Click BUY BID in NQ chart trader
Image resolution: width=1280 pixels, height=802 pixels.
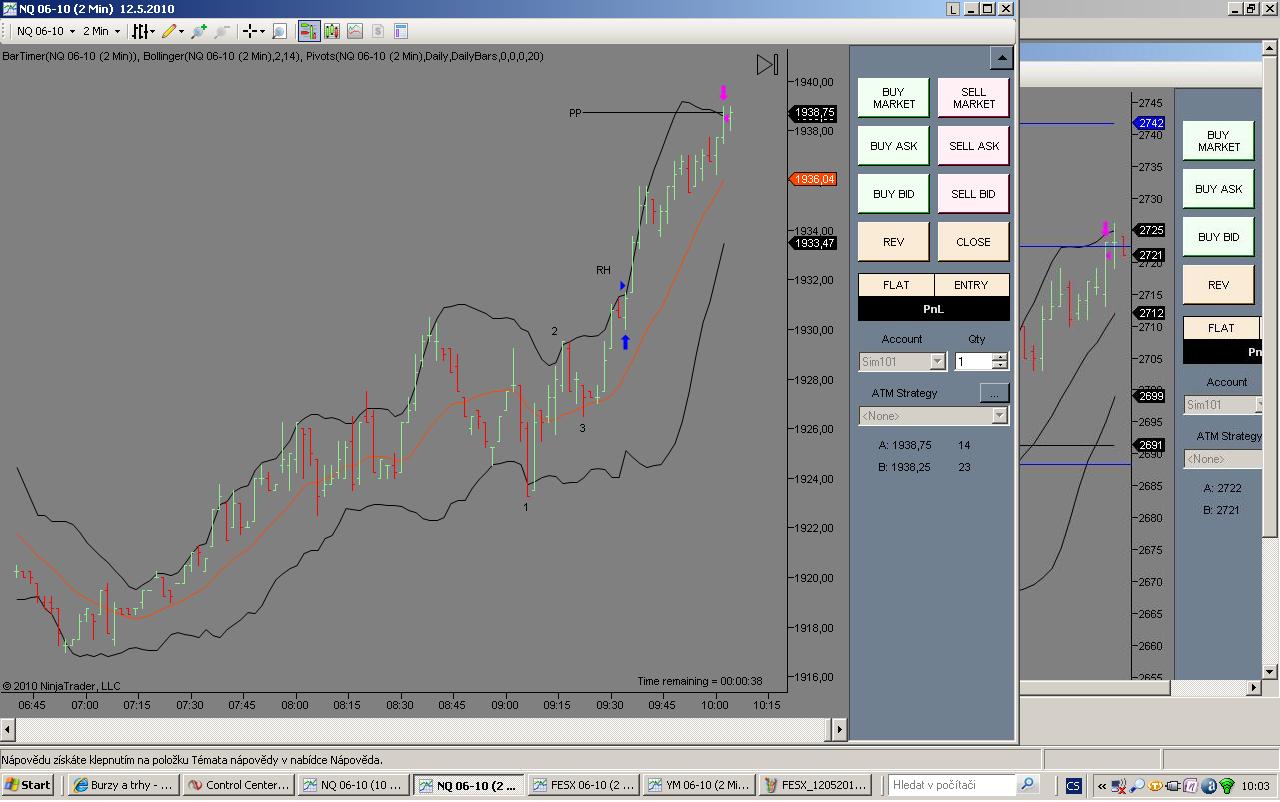pyautogui.click(x=894, y=194)
